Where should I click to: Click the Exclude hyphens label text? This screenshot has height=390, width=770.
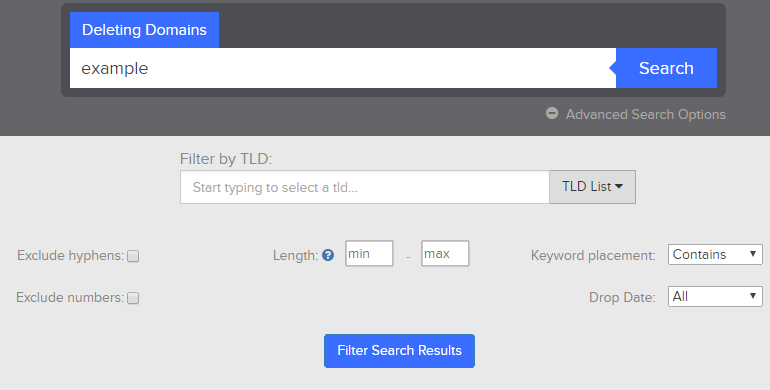coord(70,255)
